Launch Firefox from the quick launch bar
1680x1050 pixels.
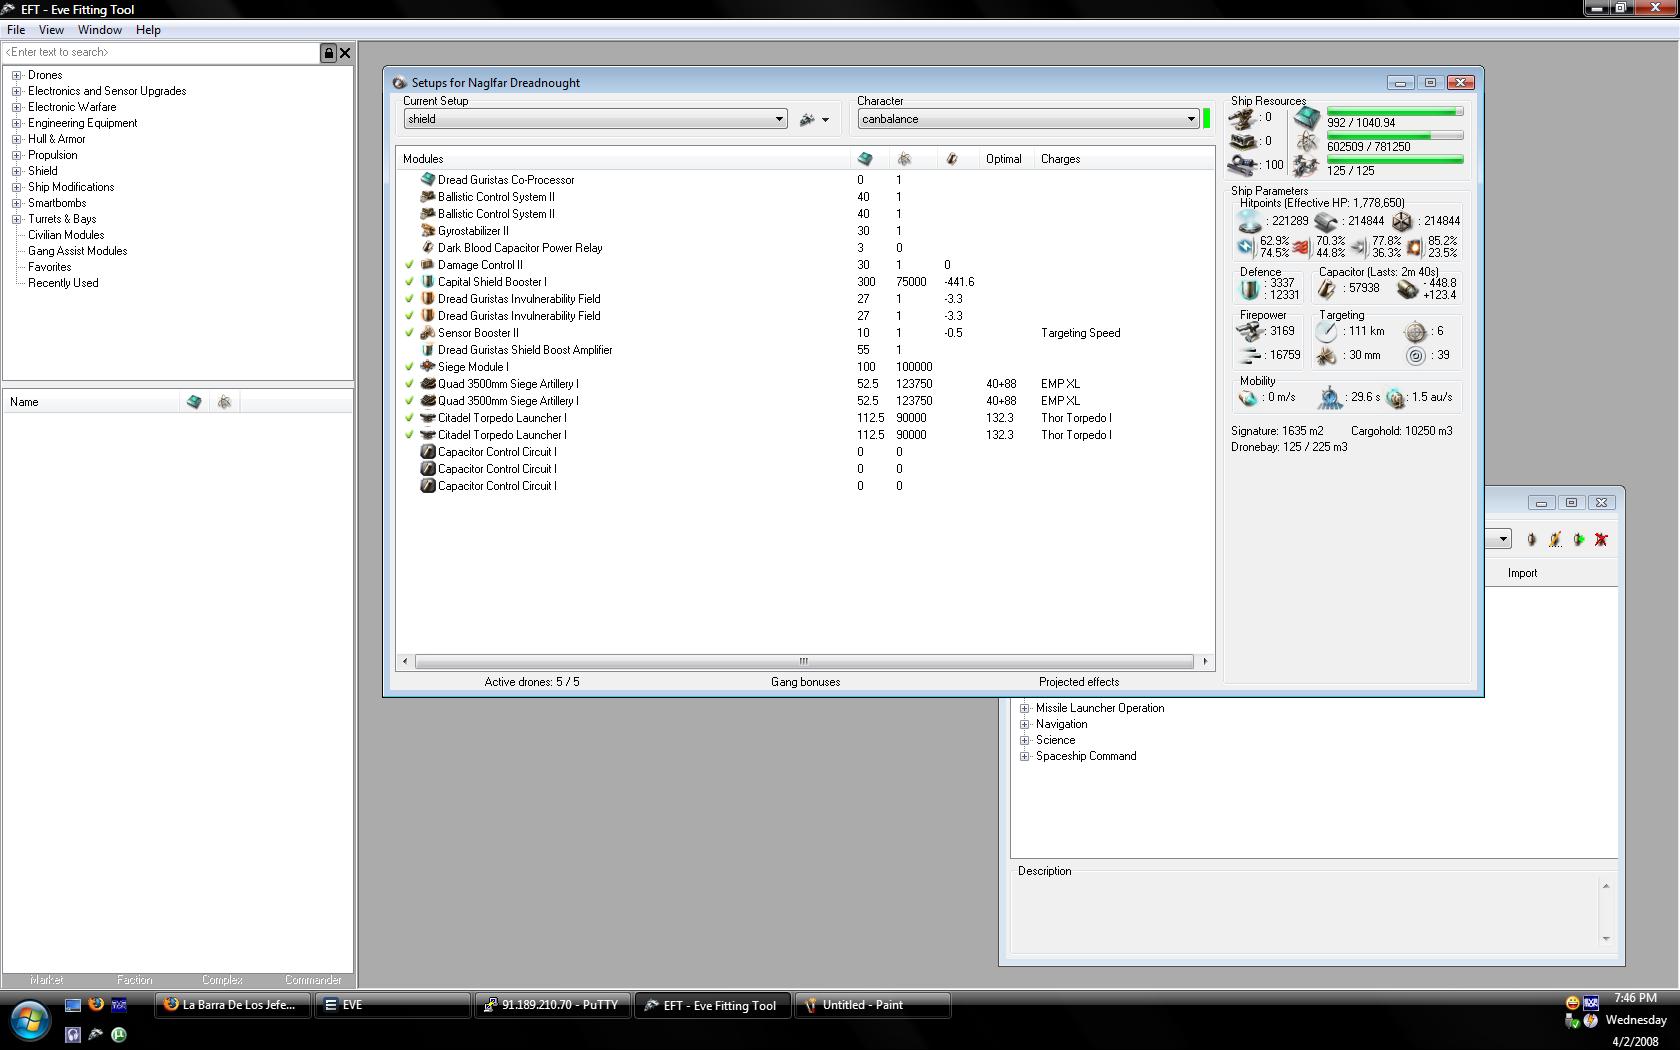(x=96, y=1004)
